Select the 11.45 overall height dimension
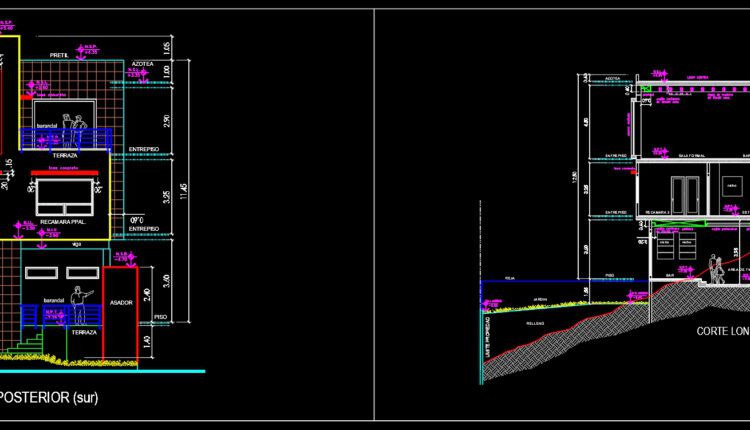Image resolution: width=750 pixels, height=430 pixels. point(184,191)
